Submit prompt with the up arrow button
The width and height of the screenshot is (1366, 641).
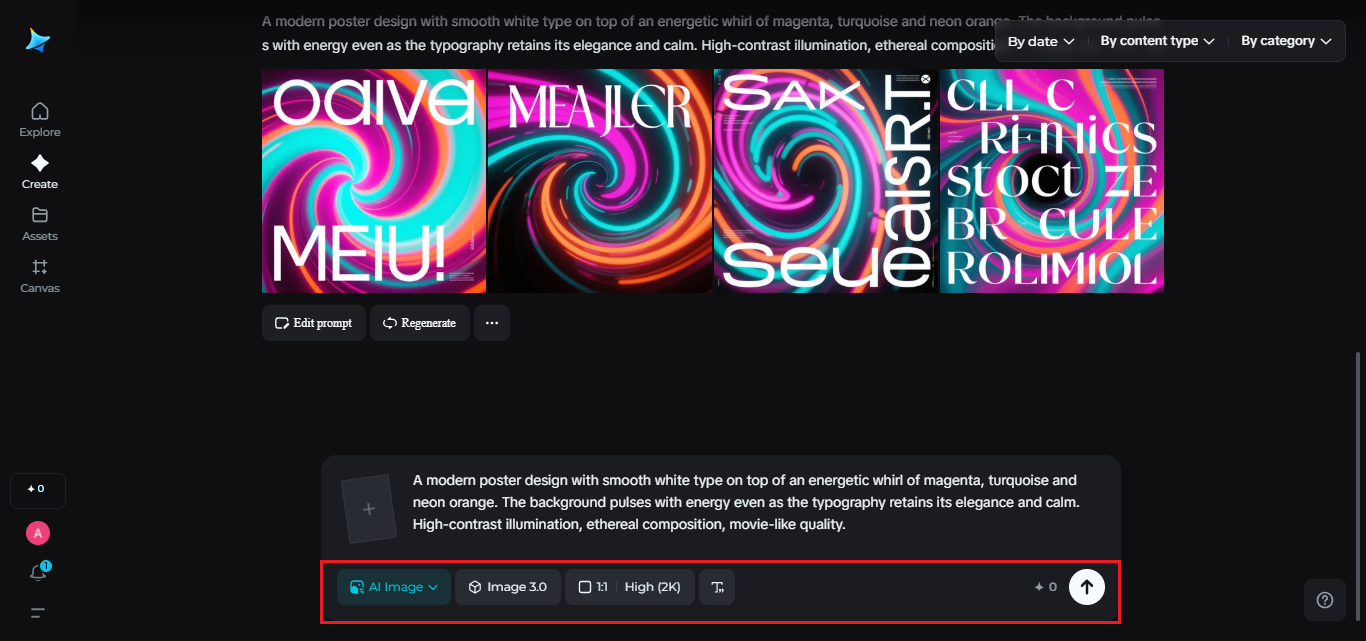tap(1087, 587)
